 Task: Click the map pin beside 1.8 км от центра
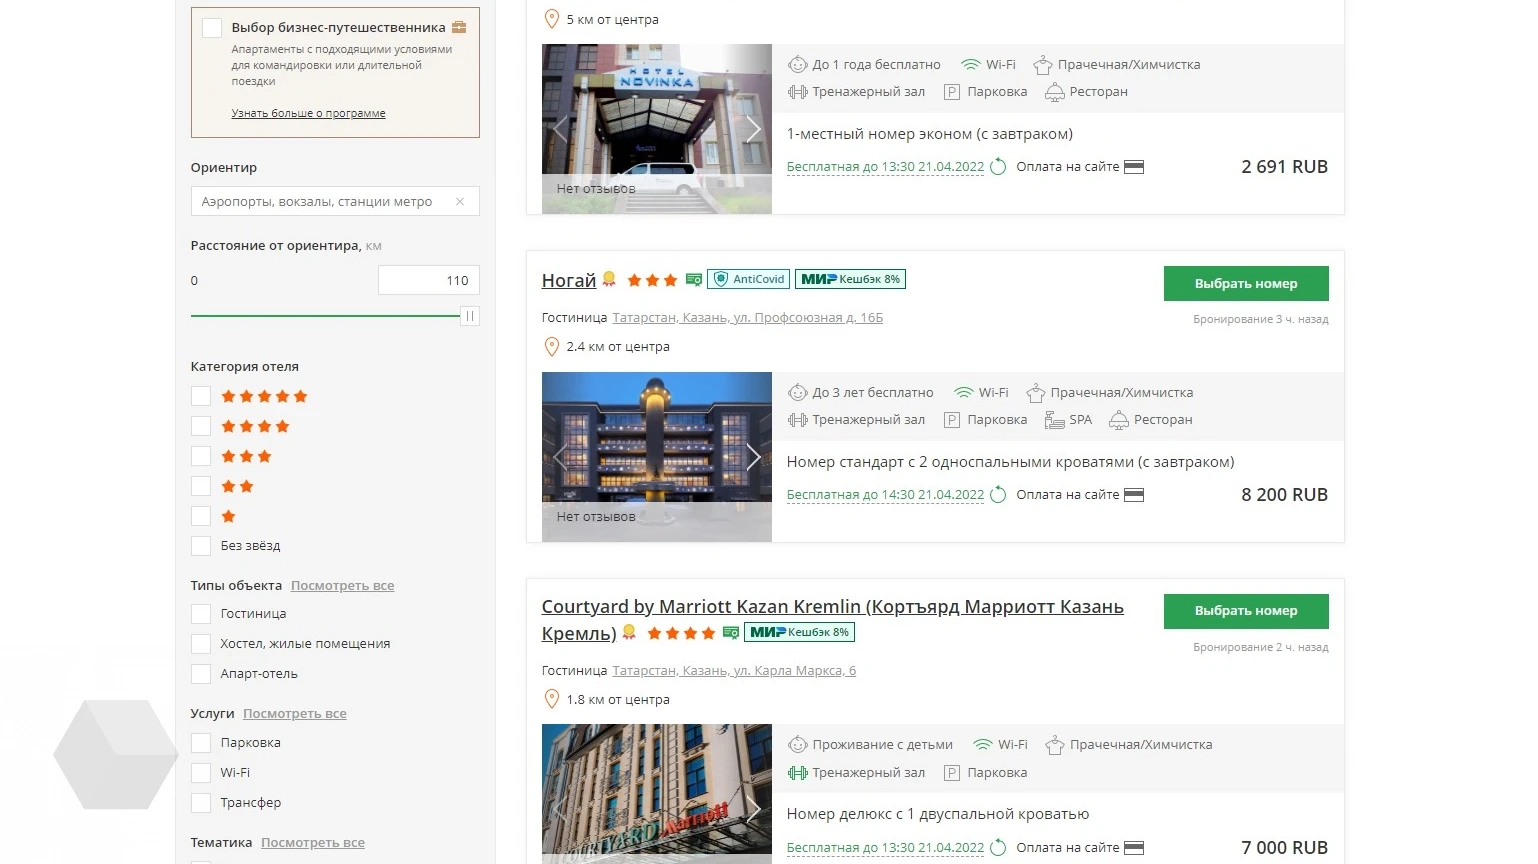click(551, 699)
